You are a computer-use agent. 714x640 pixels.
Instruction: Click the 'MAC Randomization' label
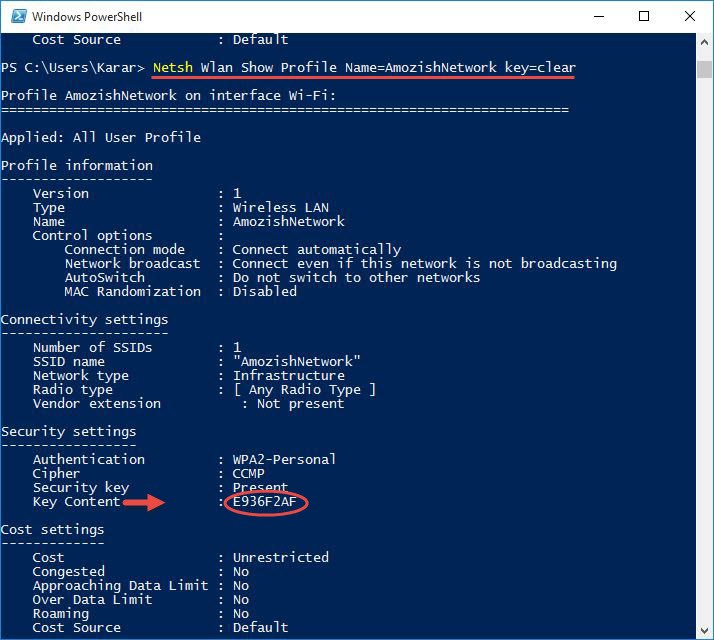(x=133, y=292)
